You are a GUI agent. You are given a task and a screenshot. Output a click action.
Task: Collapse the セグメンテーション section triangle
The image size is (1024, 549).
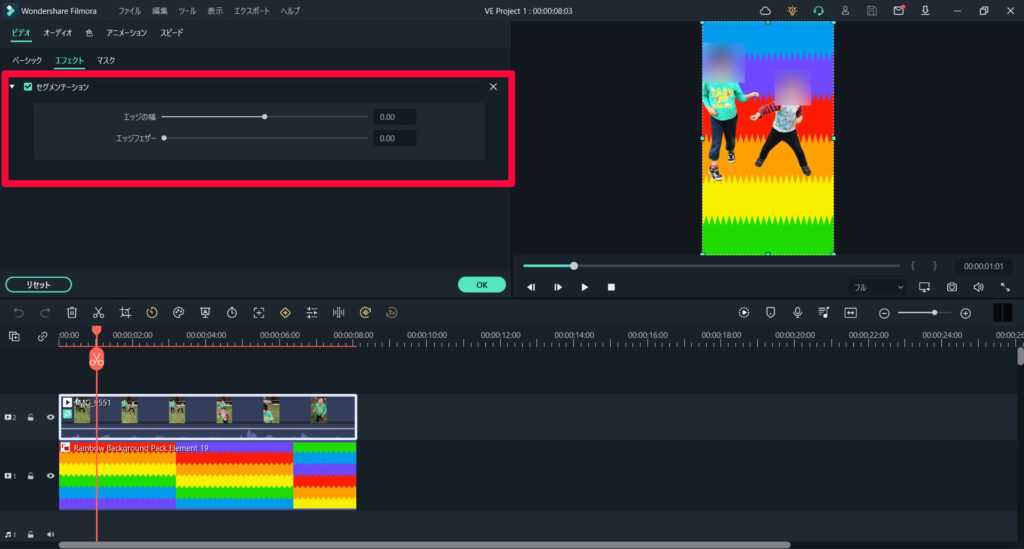pos(12,87)
